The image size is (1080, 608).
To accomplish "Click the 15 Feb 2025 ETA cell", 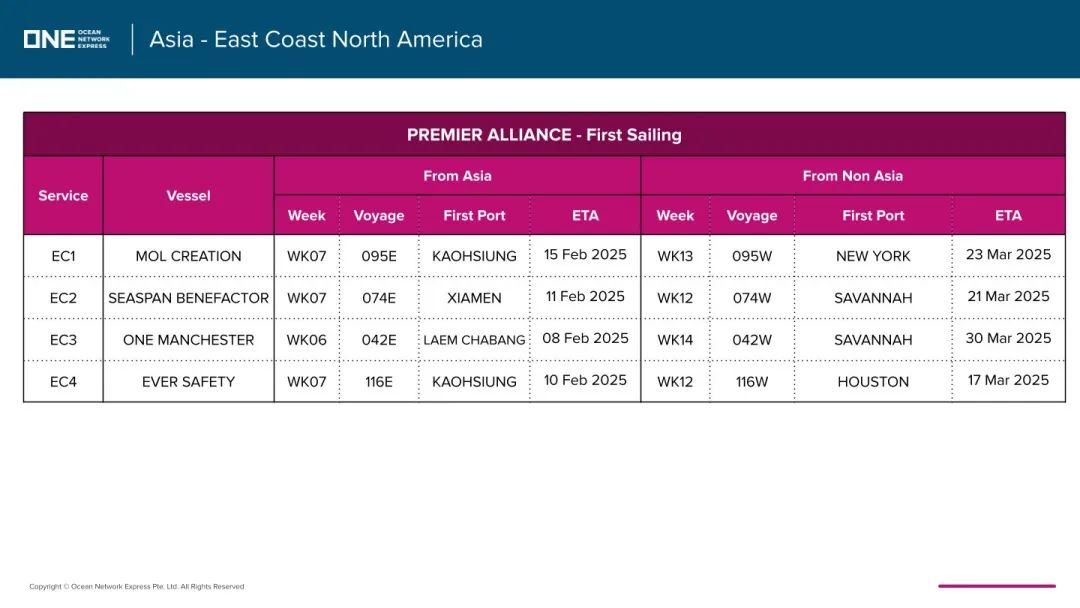I will tap(585, 255).
